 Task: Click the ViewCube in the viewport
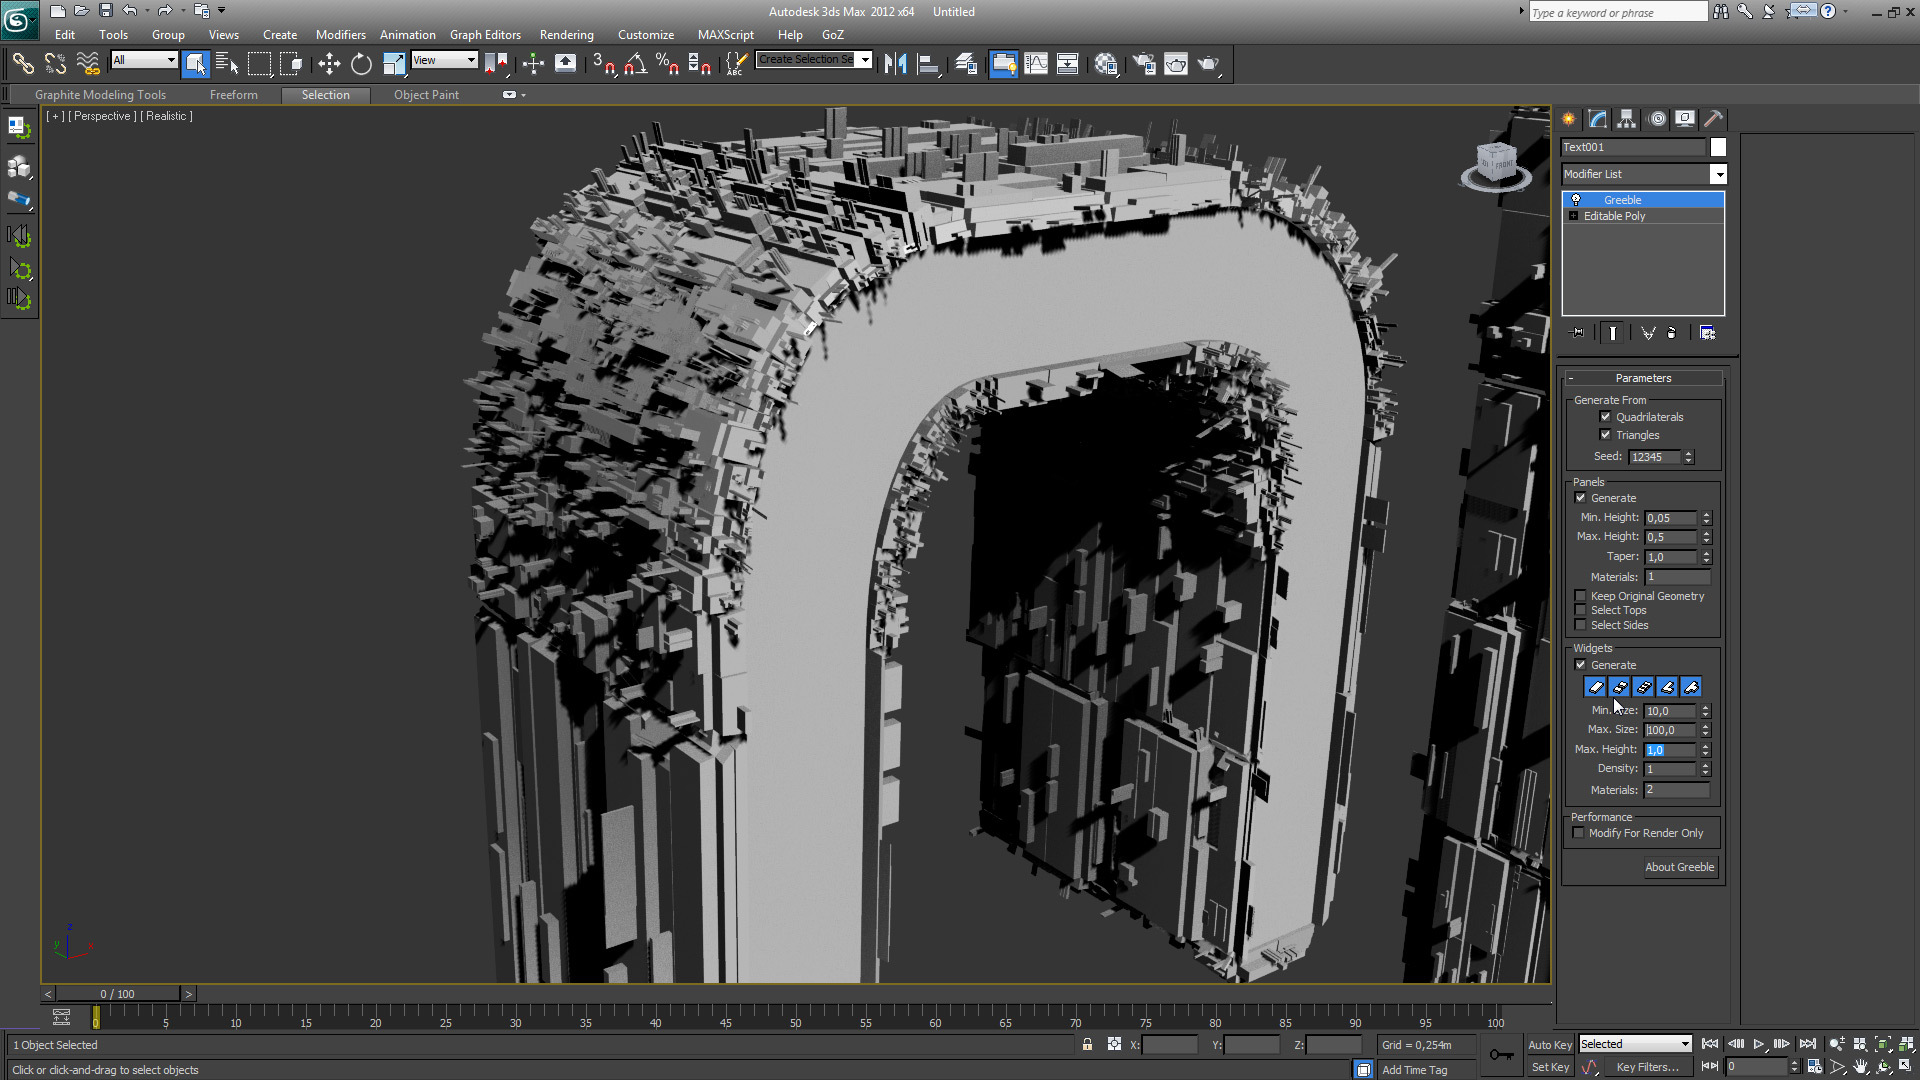[1496, 163]
